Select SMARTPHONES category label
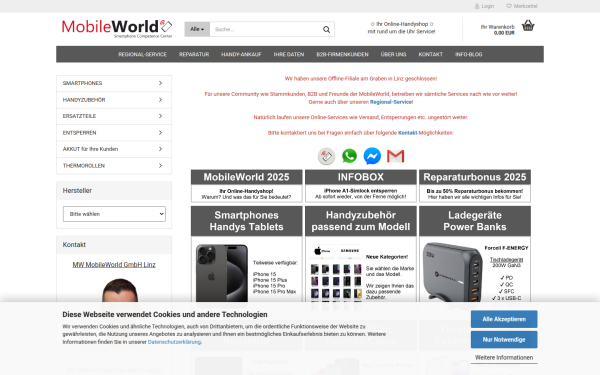This screenshot has height=375, width=600. tap(82, 83)
